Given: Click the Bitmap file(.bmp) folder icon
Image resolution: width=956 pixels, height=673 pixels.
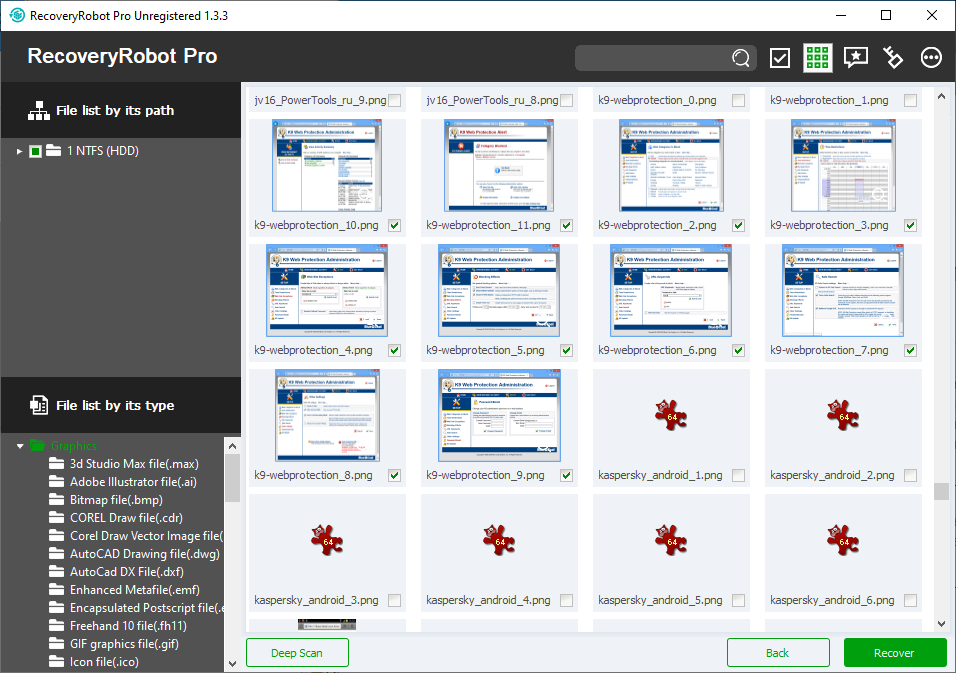Looking at the screenshot, I should [x=57, y=500].
